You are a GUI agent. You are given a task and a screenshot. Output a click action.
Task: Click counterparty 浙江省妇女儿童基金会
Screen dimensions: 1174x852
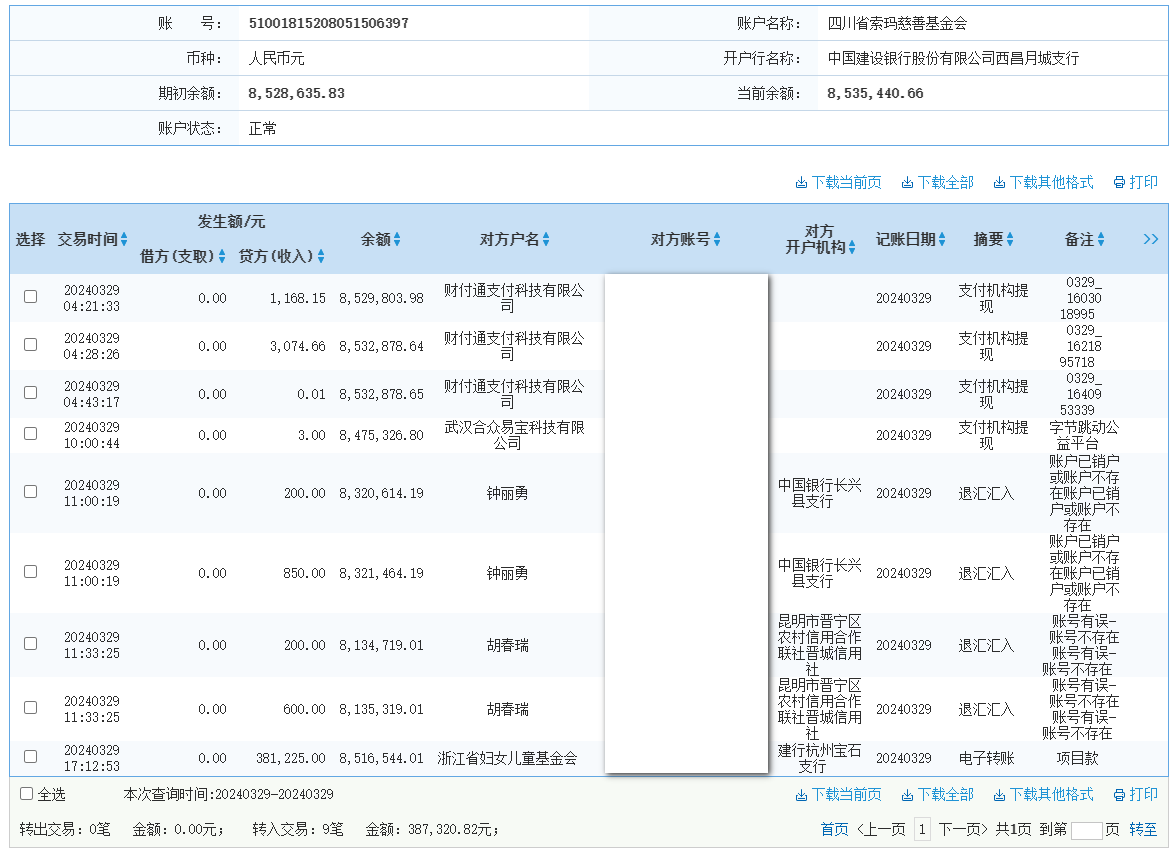(507, 758)
